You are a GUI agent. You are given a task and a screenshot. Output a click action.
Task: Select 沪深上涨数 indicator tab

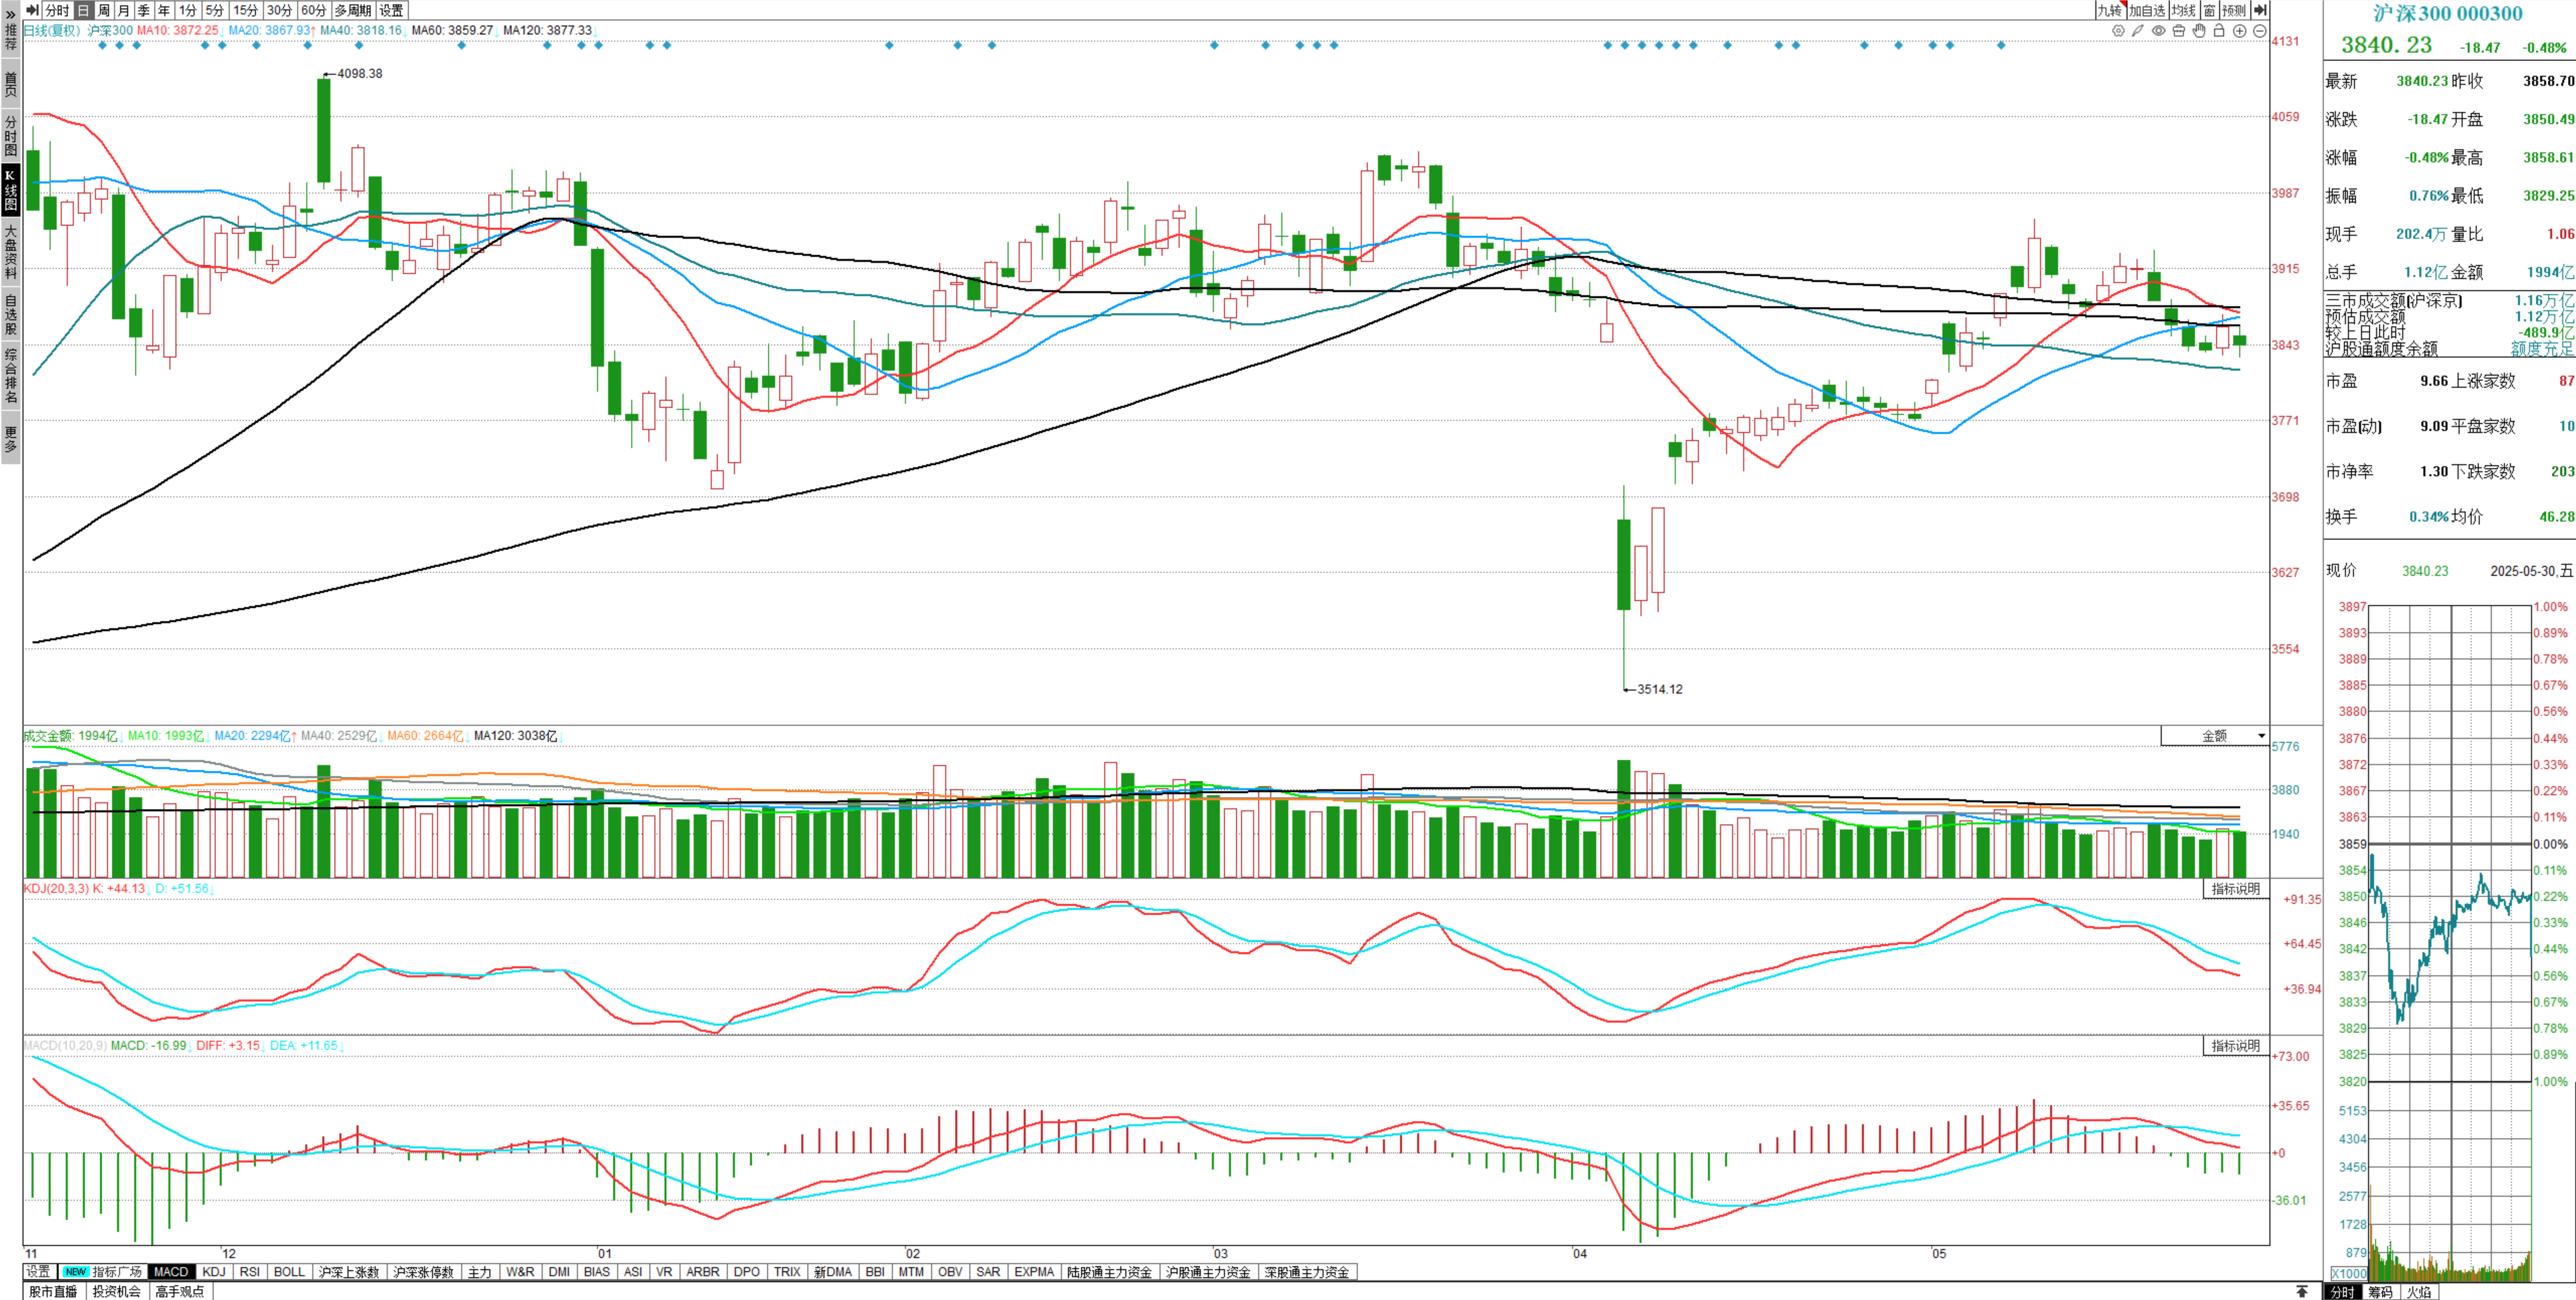(349, 1272)
